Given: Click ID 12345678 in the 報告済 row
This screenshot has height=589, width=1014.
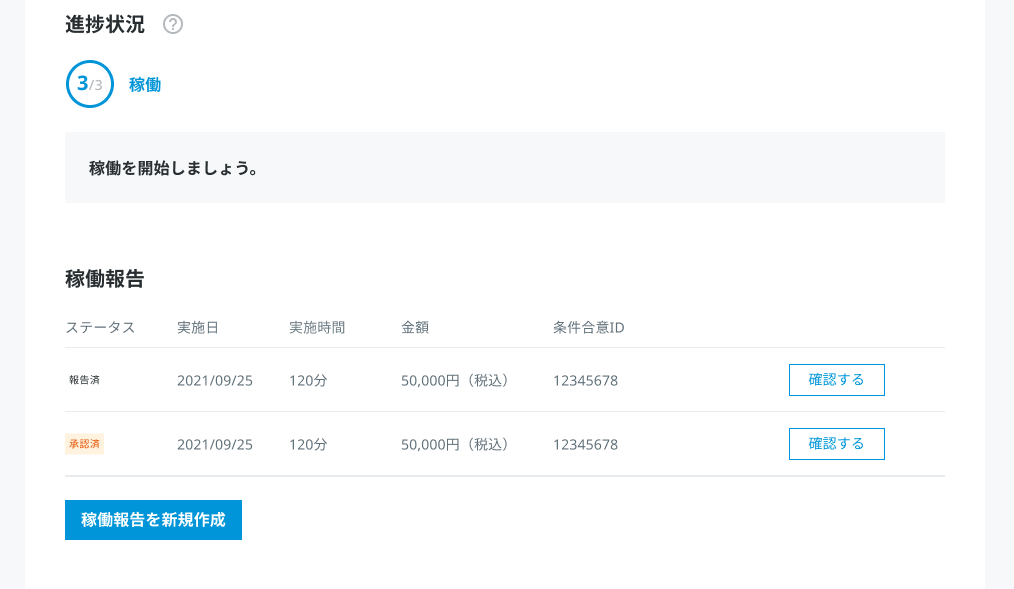Looking at the screenshot, I should pyautogui.click(x=585, y=381).
